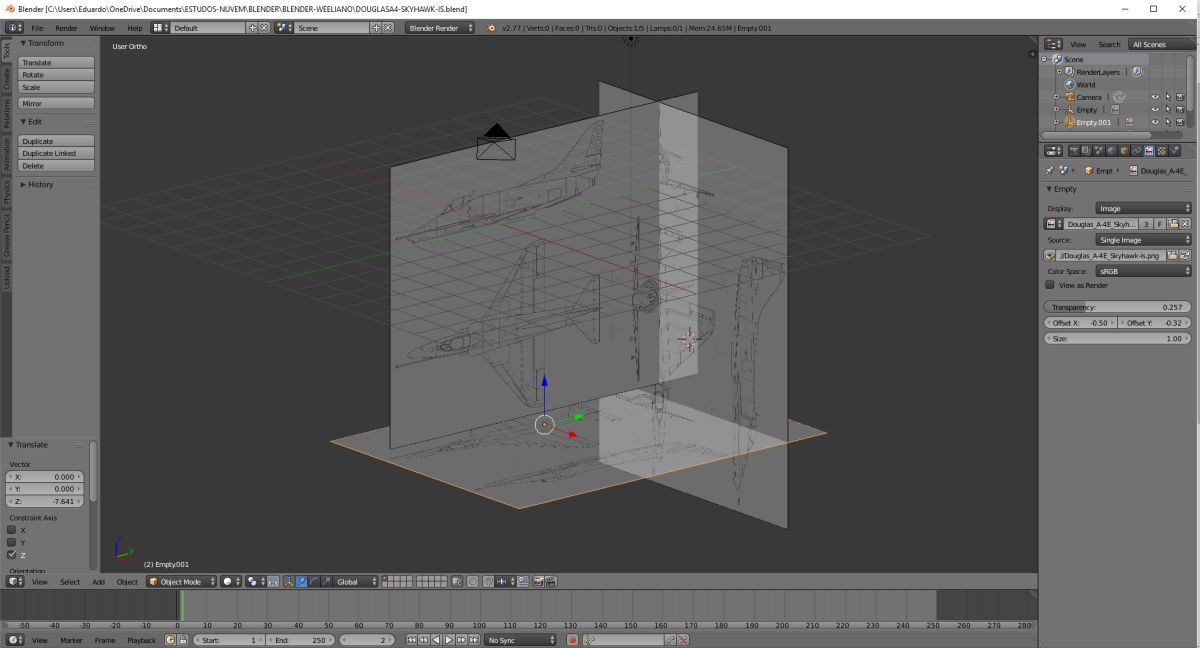Click the play animation button in timeline
The image size is (1200, 648).
point(449,640)
